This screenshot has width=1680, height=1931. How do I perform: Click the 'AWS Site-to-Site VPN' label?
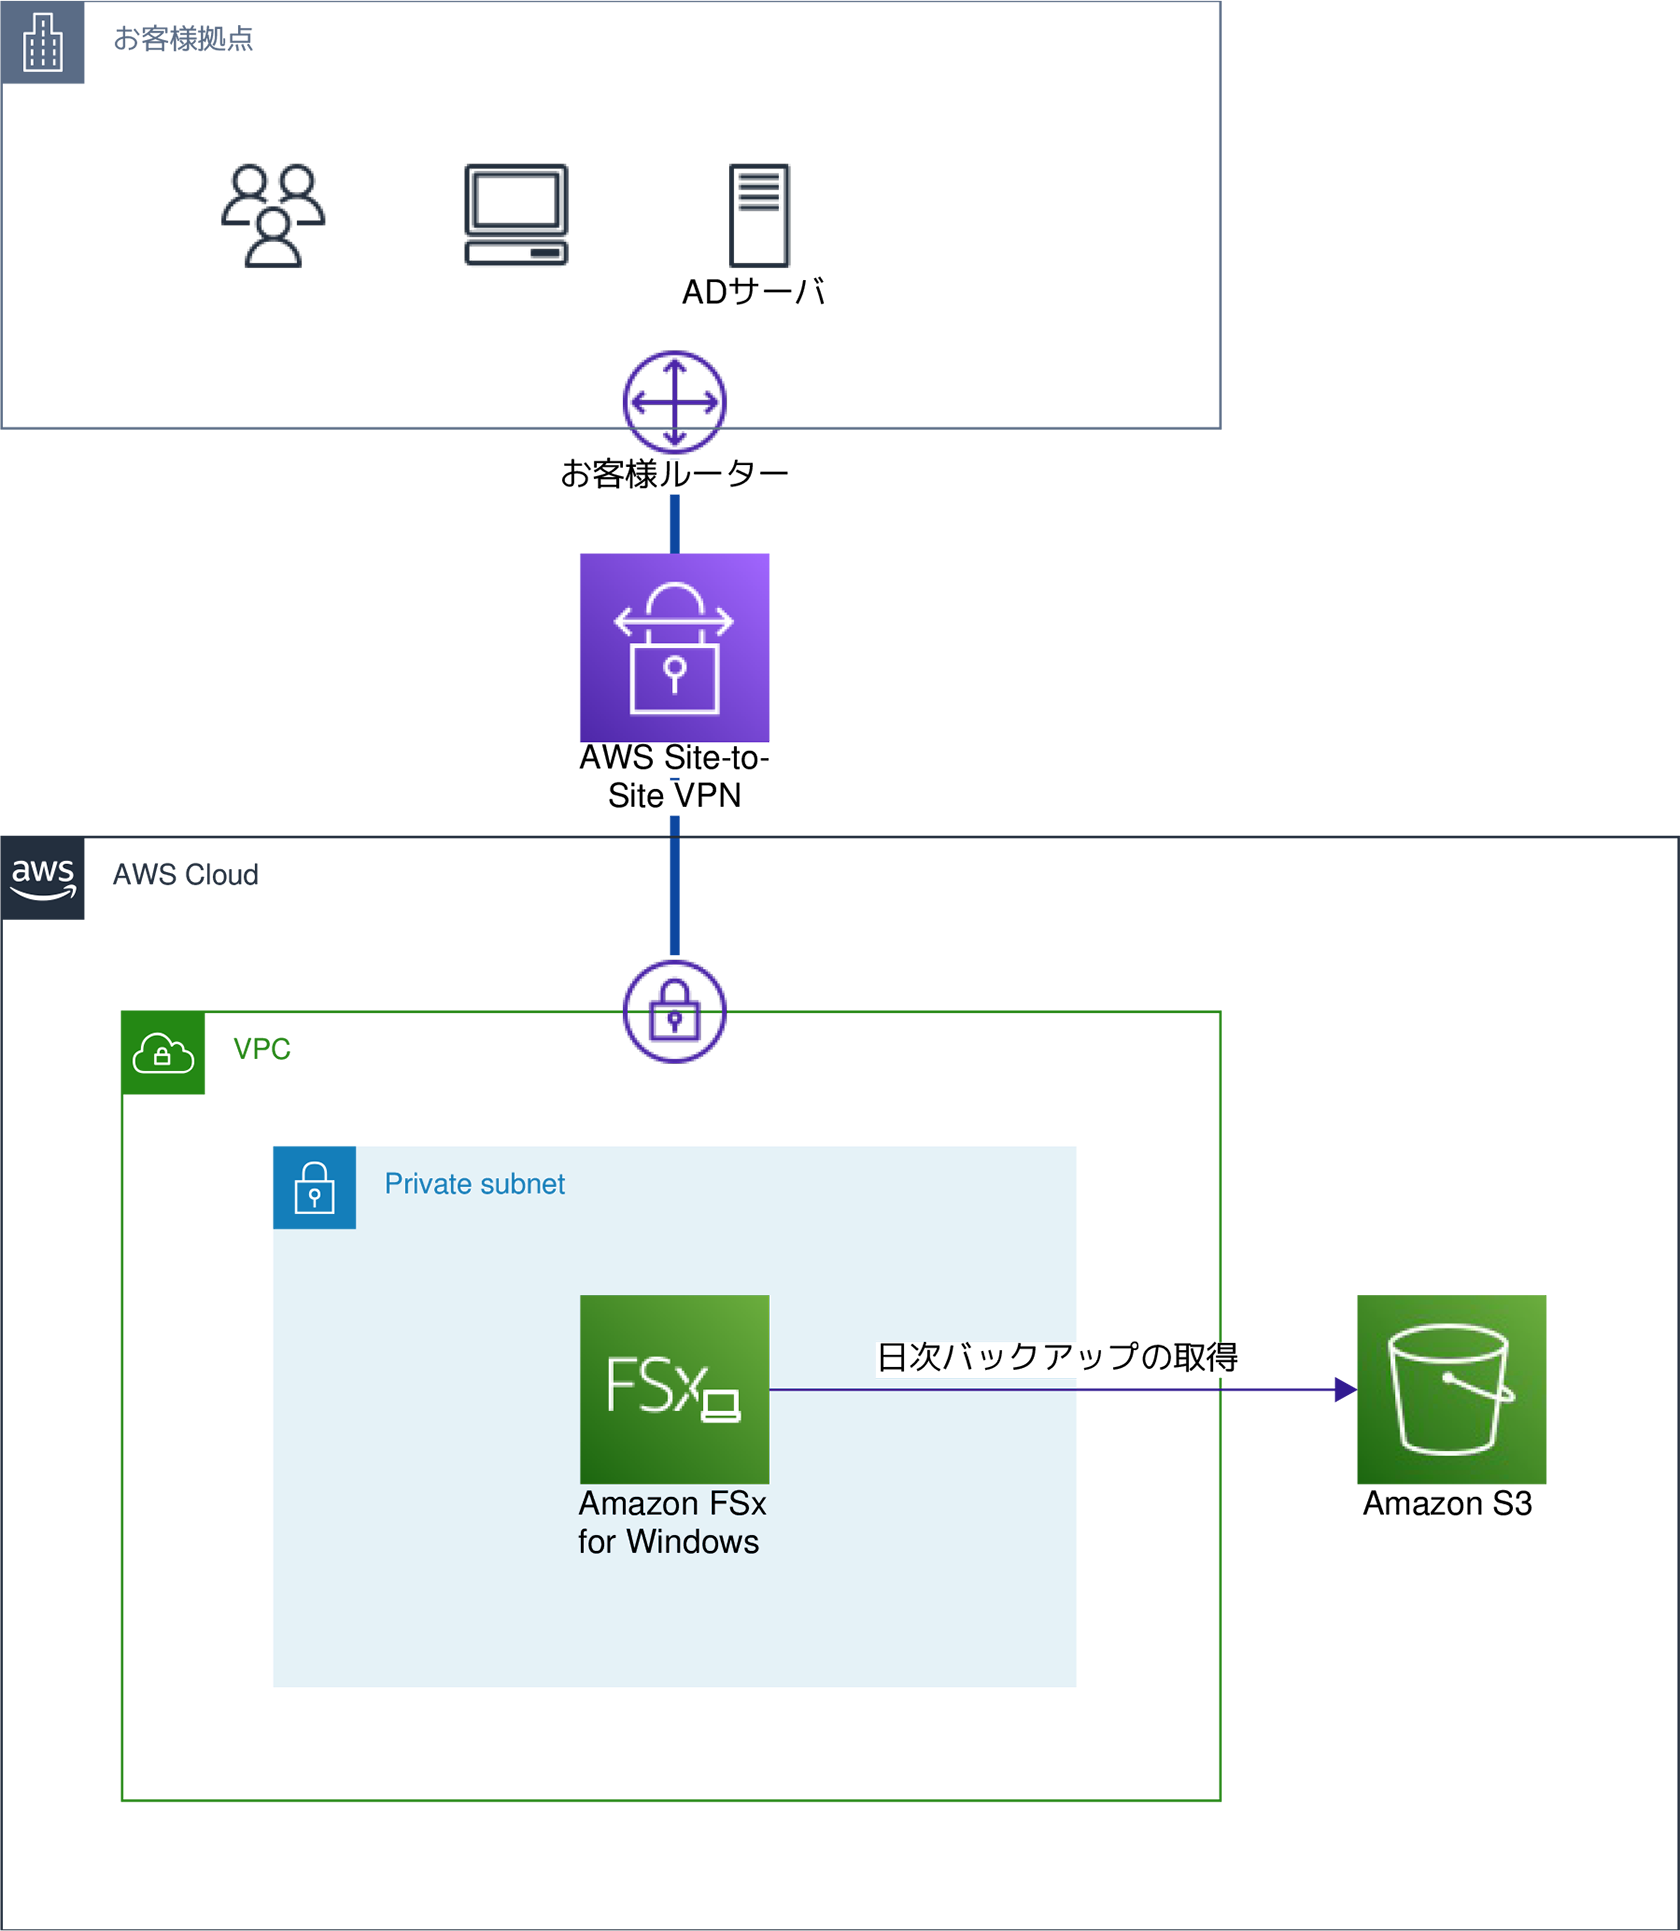[x=675, y=777]
